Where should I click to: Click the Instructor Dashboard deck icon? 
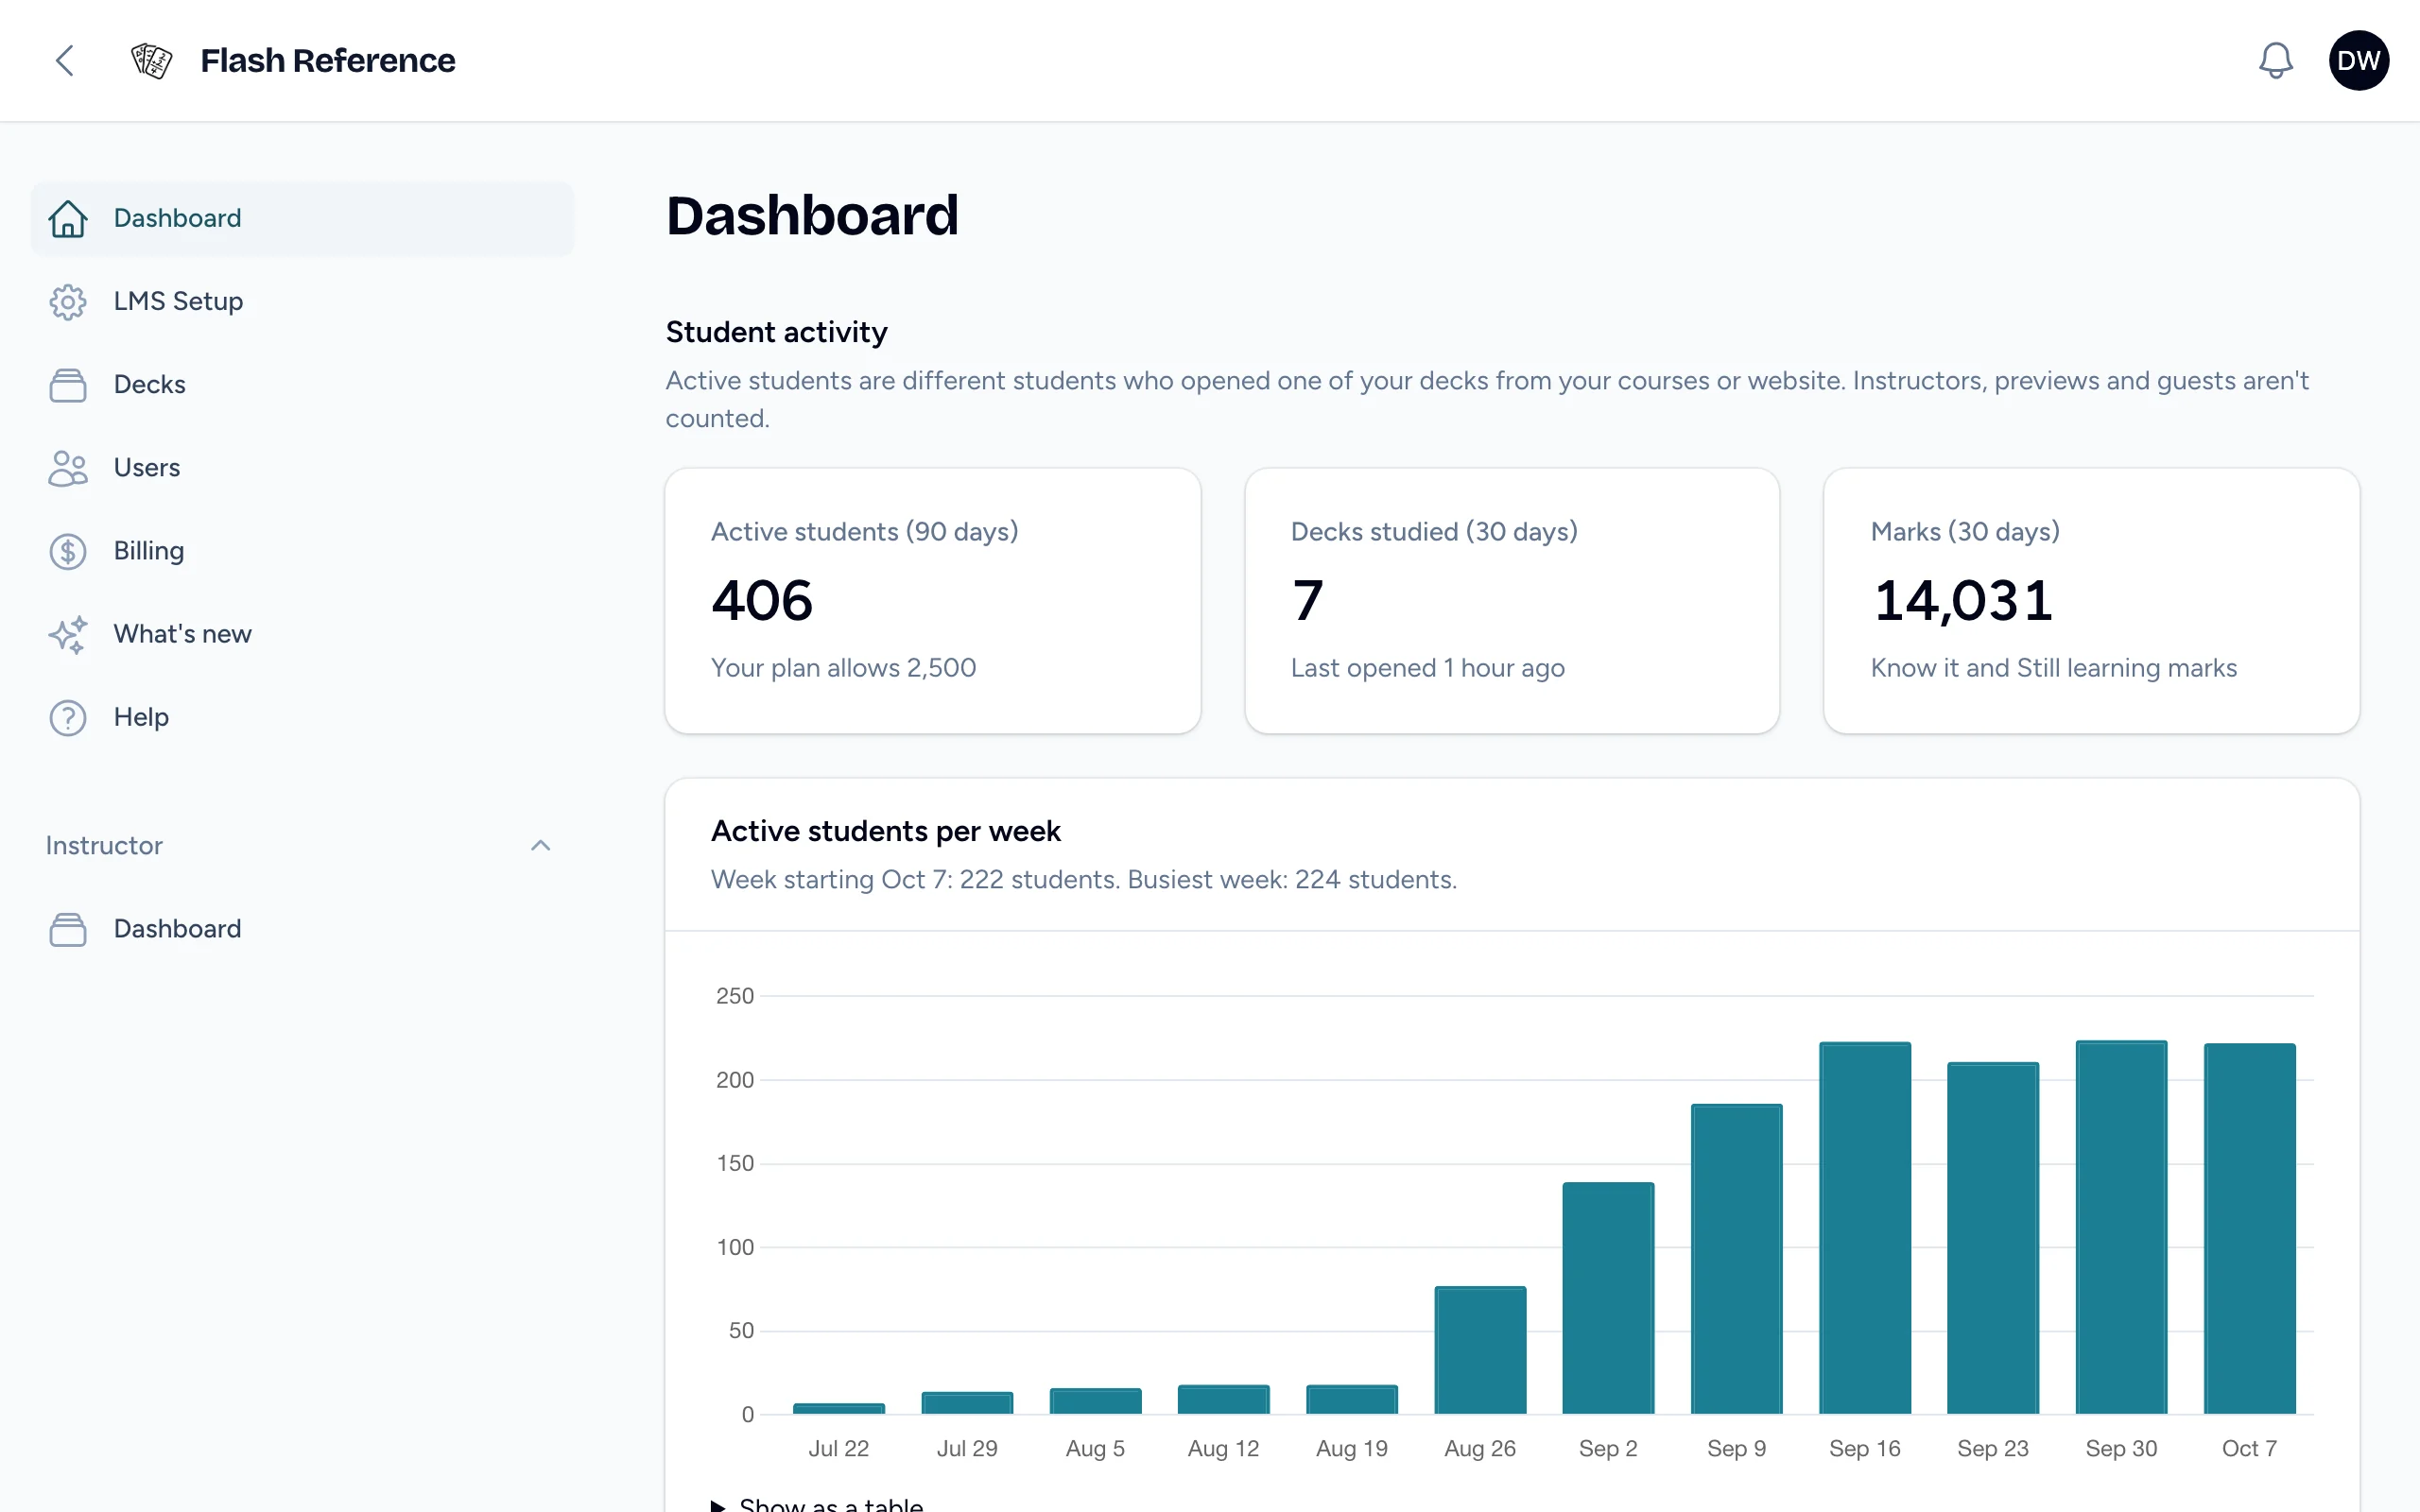(68, 929)
